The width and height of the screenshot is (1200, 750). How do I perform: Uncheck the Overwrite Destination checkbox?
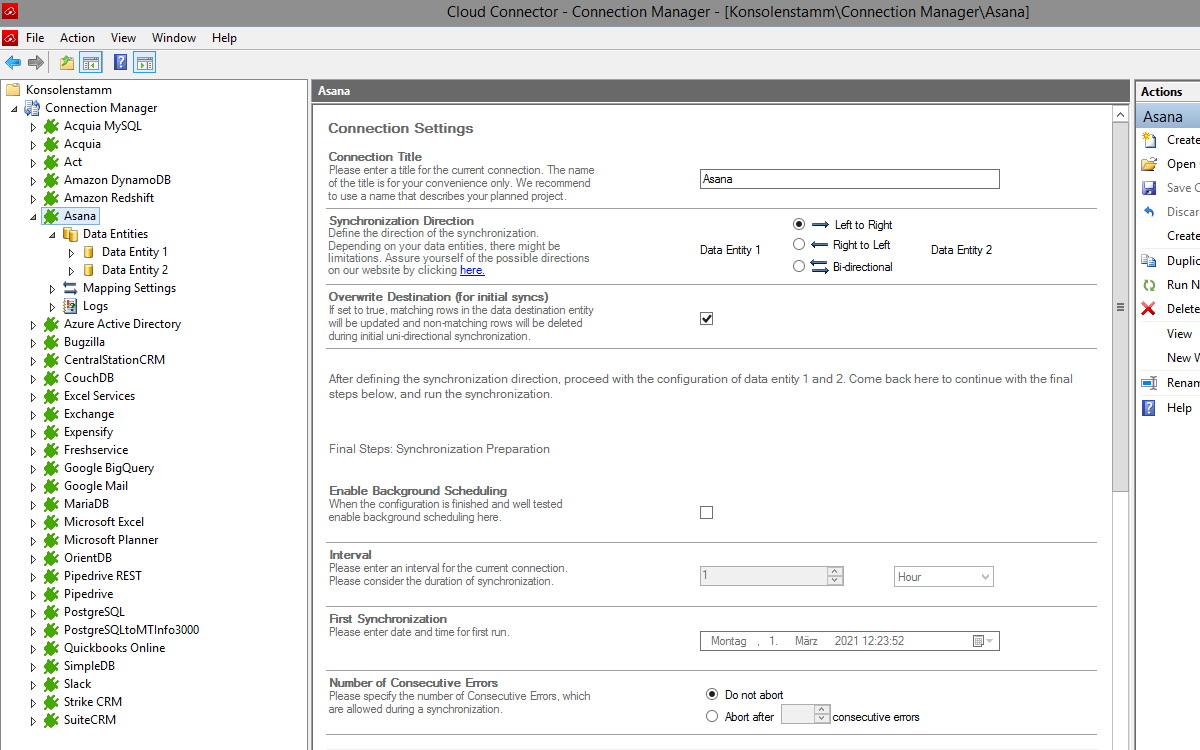click(x=707, y=319)
